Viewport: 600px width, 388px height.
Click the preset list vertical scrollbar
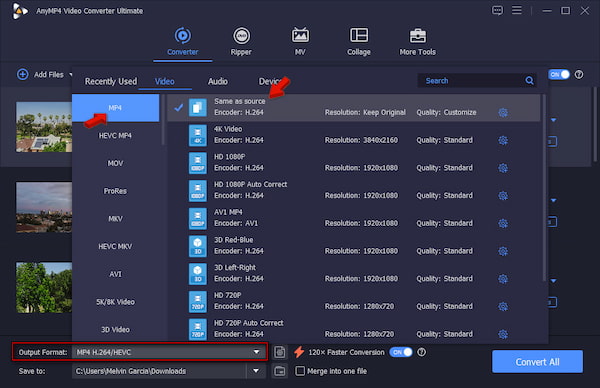544,187
